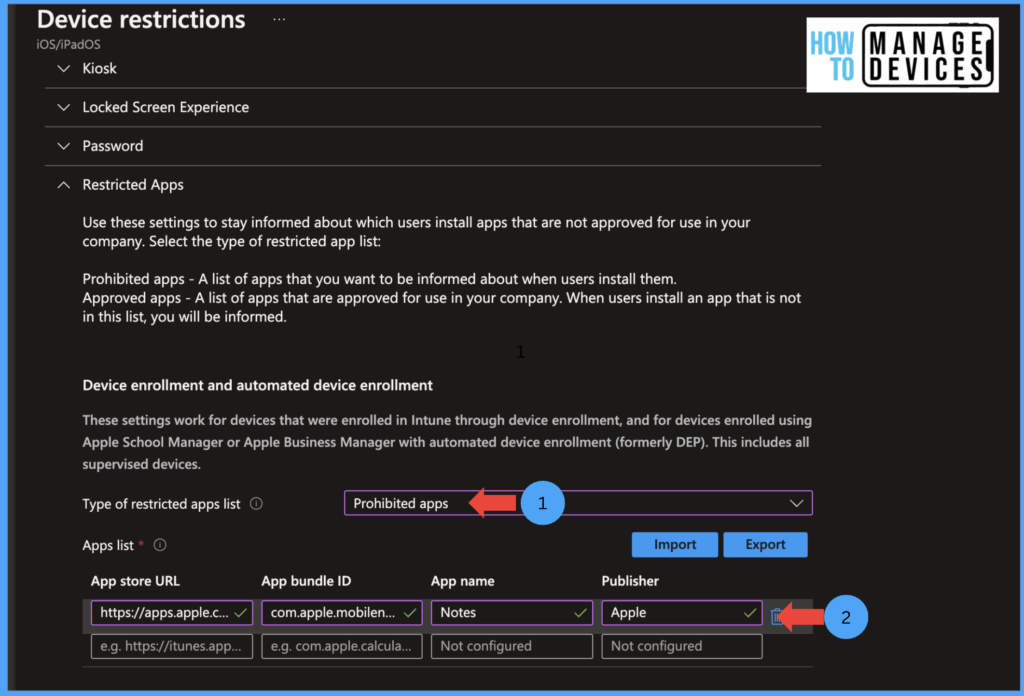Click the dropdown arrow of Prohibited apps
This screenshot has width=1024, height=696.
click(x=796, y=503)
